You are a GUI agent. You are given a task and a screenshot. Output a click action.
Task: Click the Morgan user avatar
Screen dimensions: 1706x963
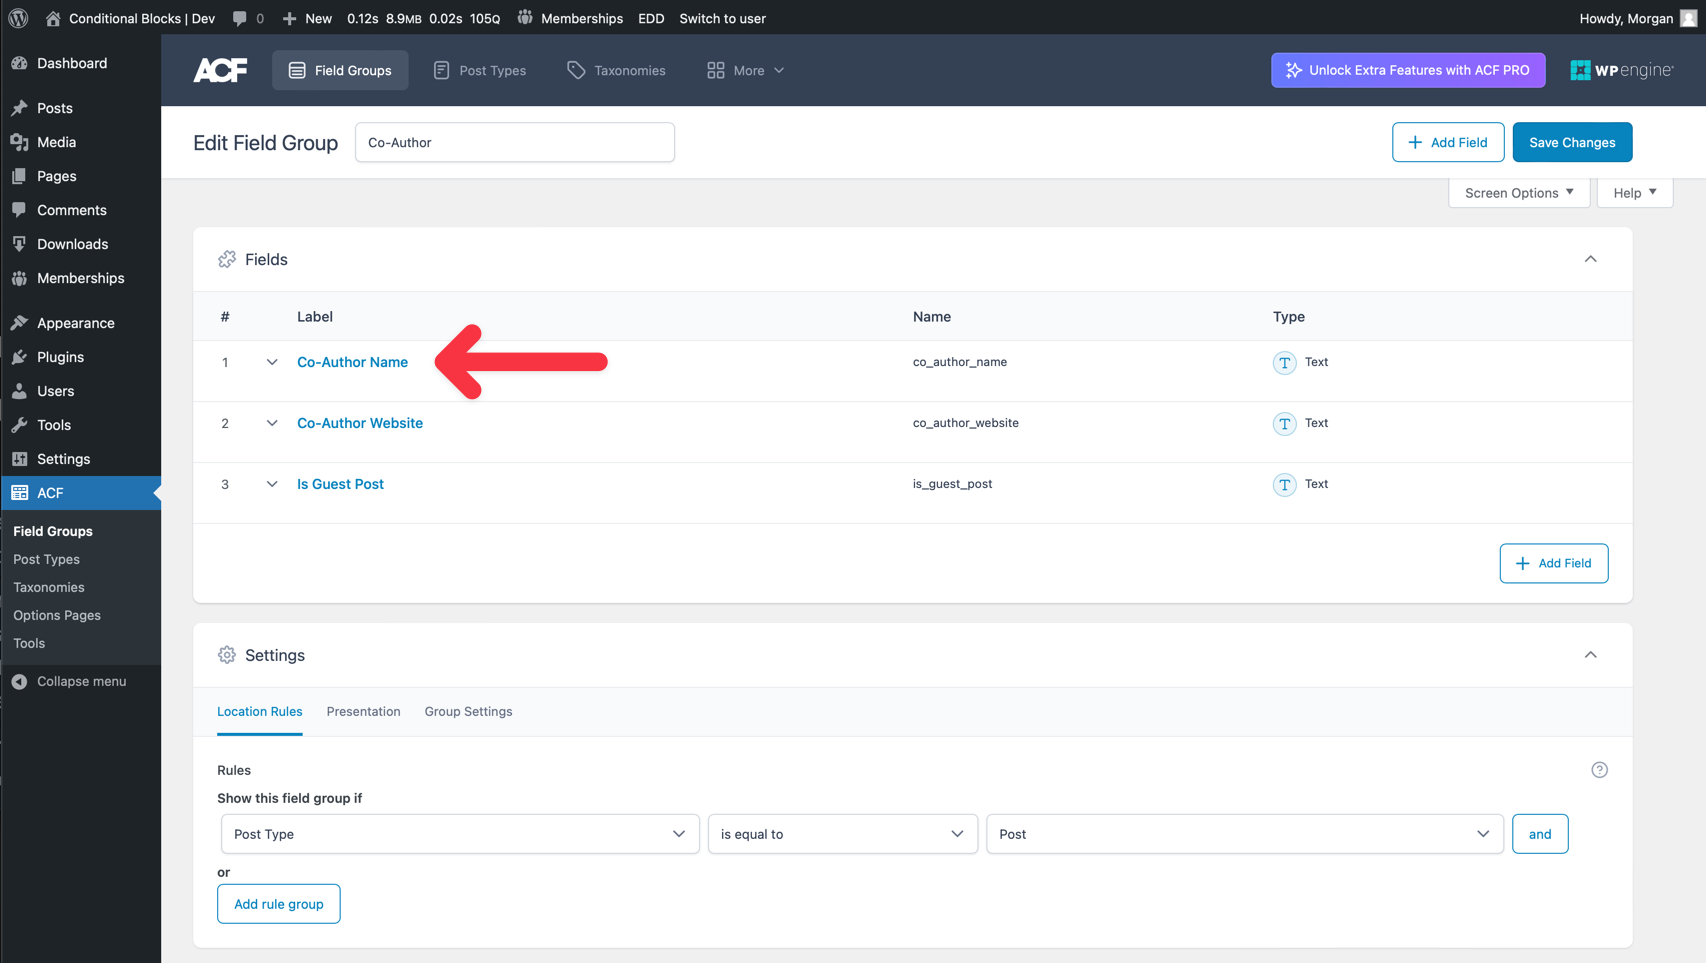tap(1688, 18)
